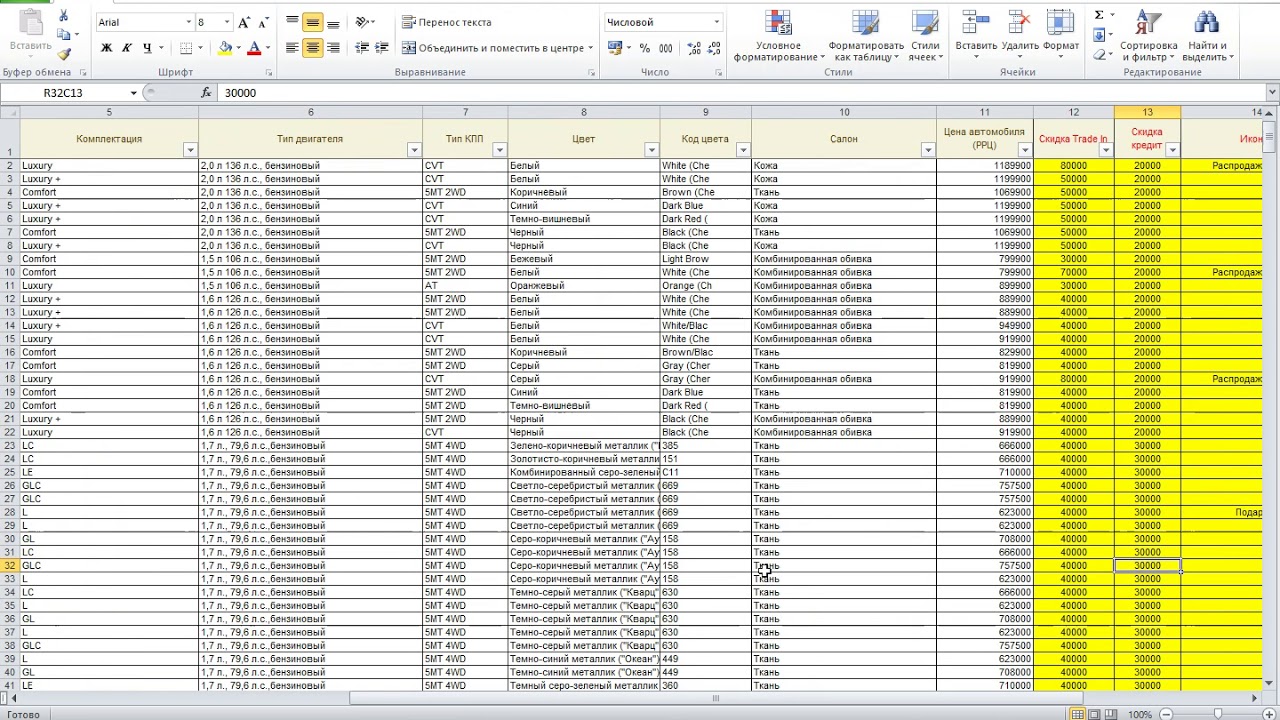The image size is (1280, 720).
Task: Open the R32C13 name box dropdown
Action: point(135,92)
